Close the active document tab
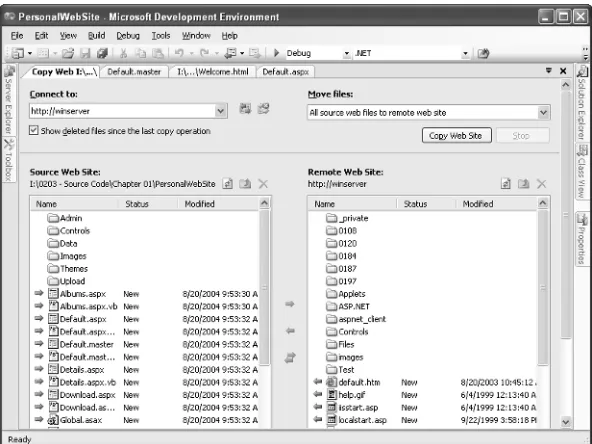The height and width of the screenshot is (444, 592). coord(563,71)
